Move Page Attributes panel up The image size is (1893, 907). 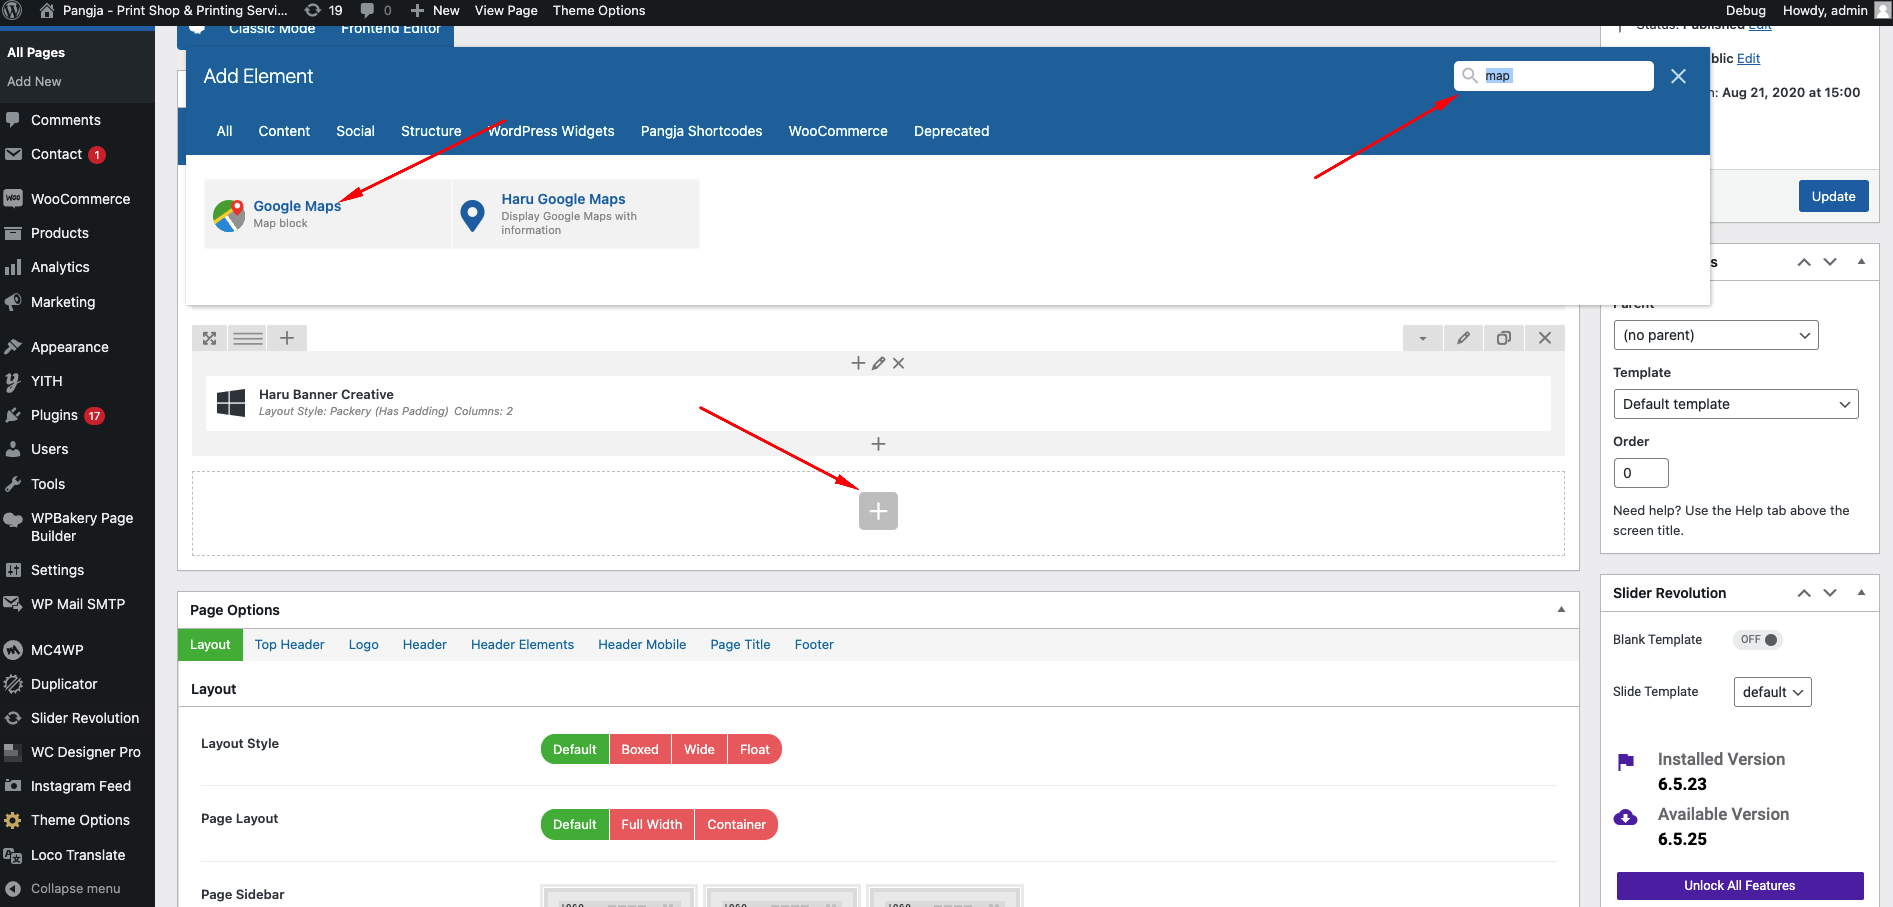(1804, 262)
